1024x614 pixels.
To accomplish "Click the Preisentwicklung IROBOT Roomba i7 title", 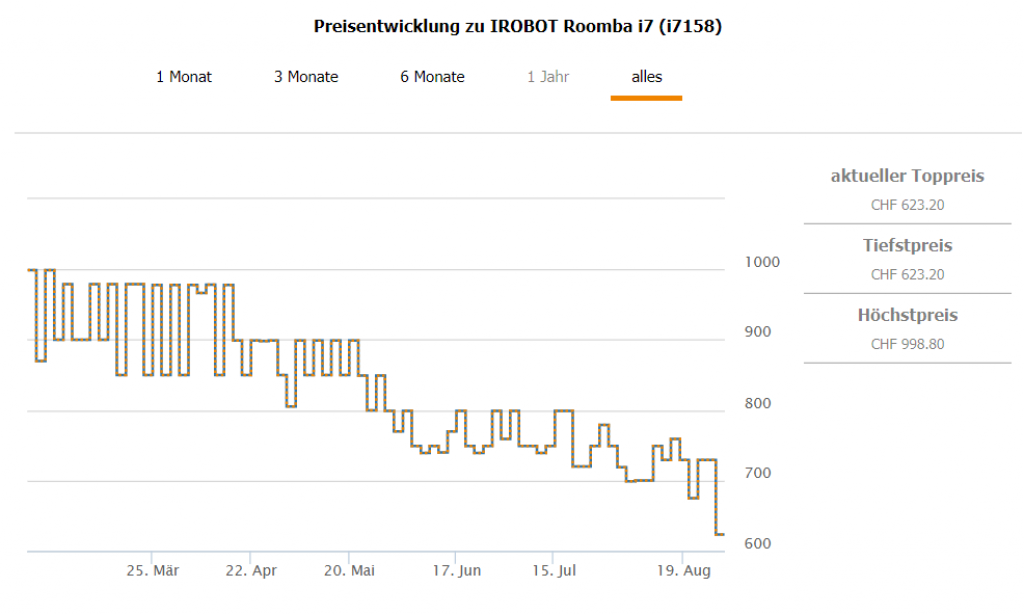I will click(x=517, y=27).
